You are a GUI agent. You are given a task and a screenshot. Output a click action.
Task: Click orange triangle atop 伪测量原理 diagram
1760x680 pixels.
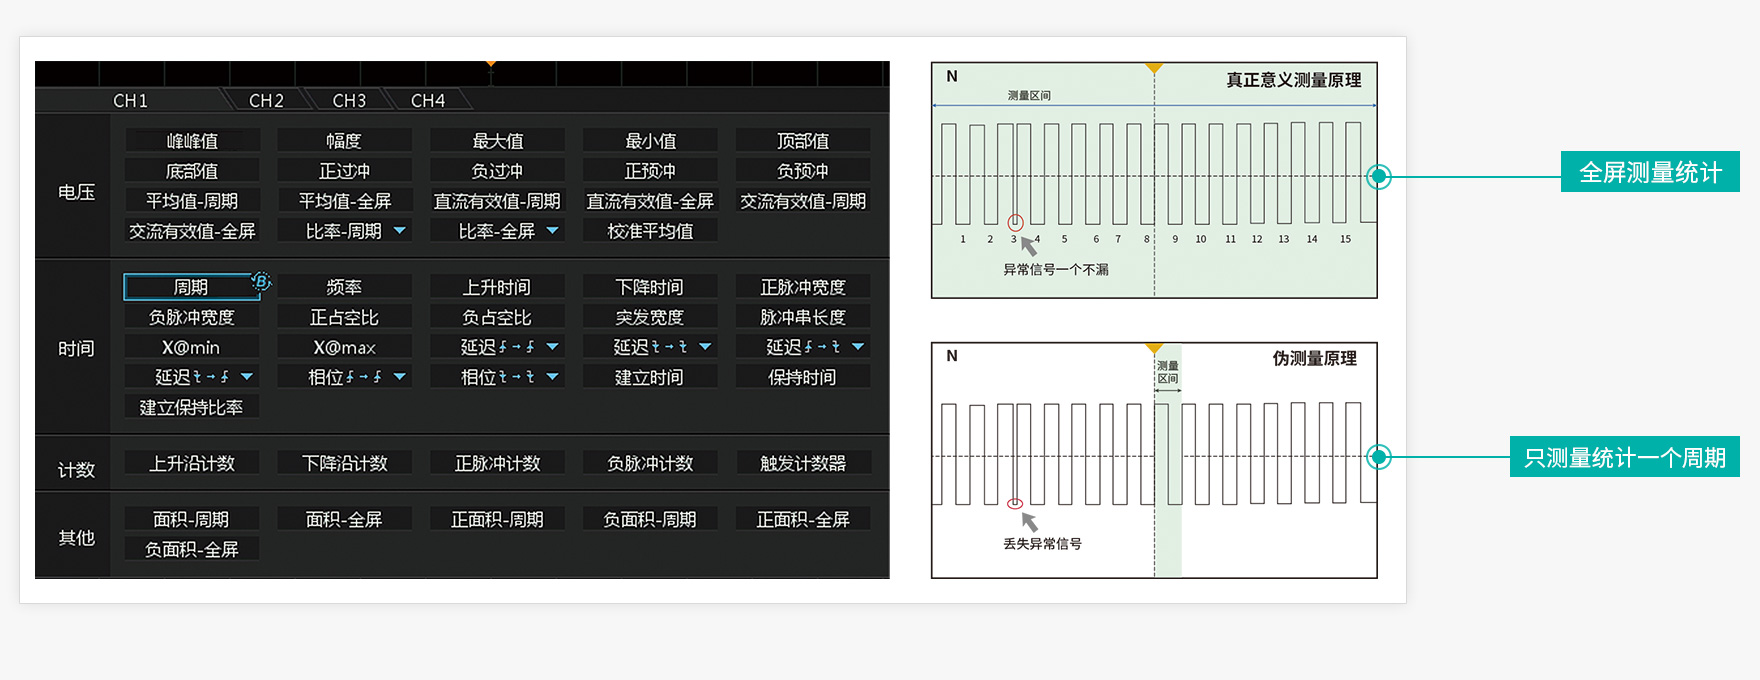[1154, 349]
